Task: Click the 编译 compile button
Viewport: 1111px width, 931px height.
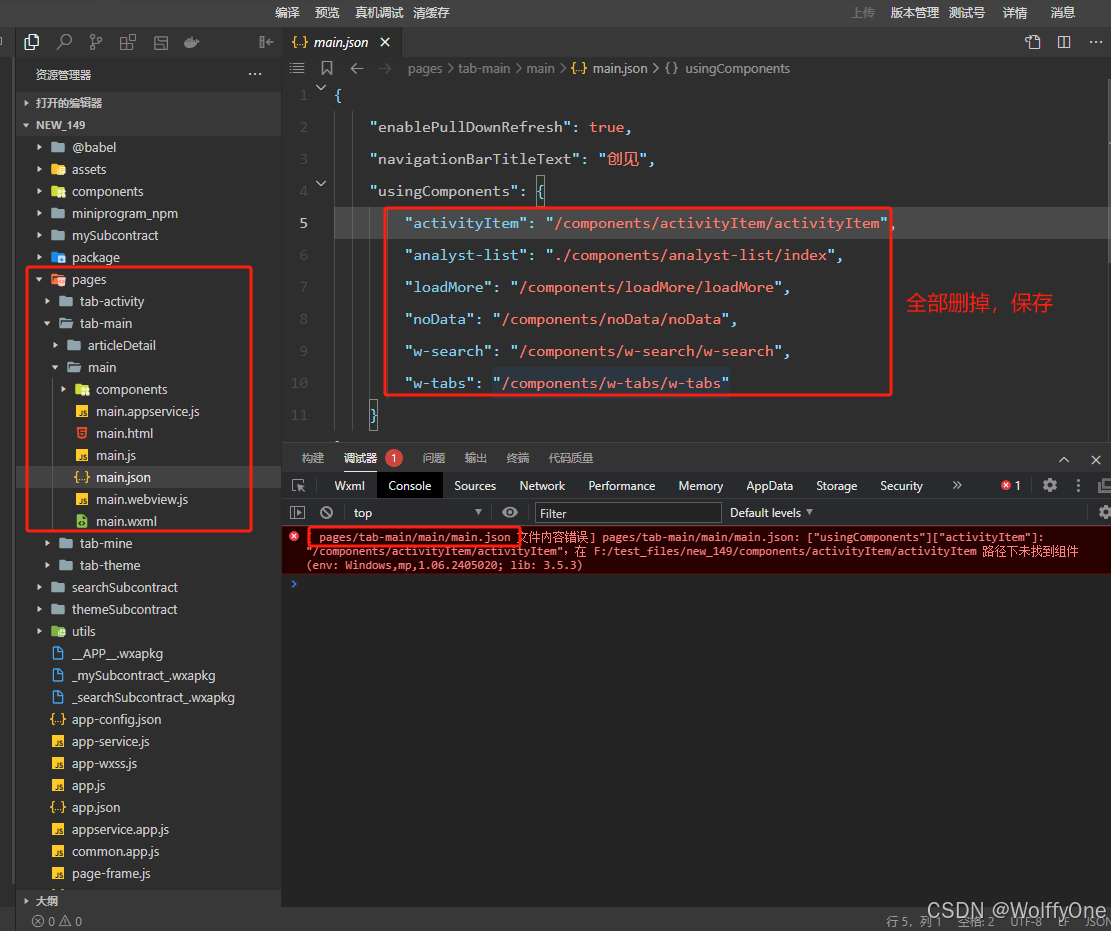Action: point(287,13)
